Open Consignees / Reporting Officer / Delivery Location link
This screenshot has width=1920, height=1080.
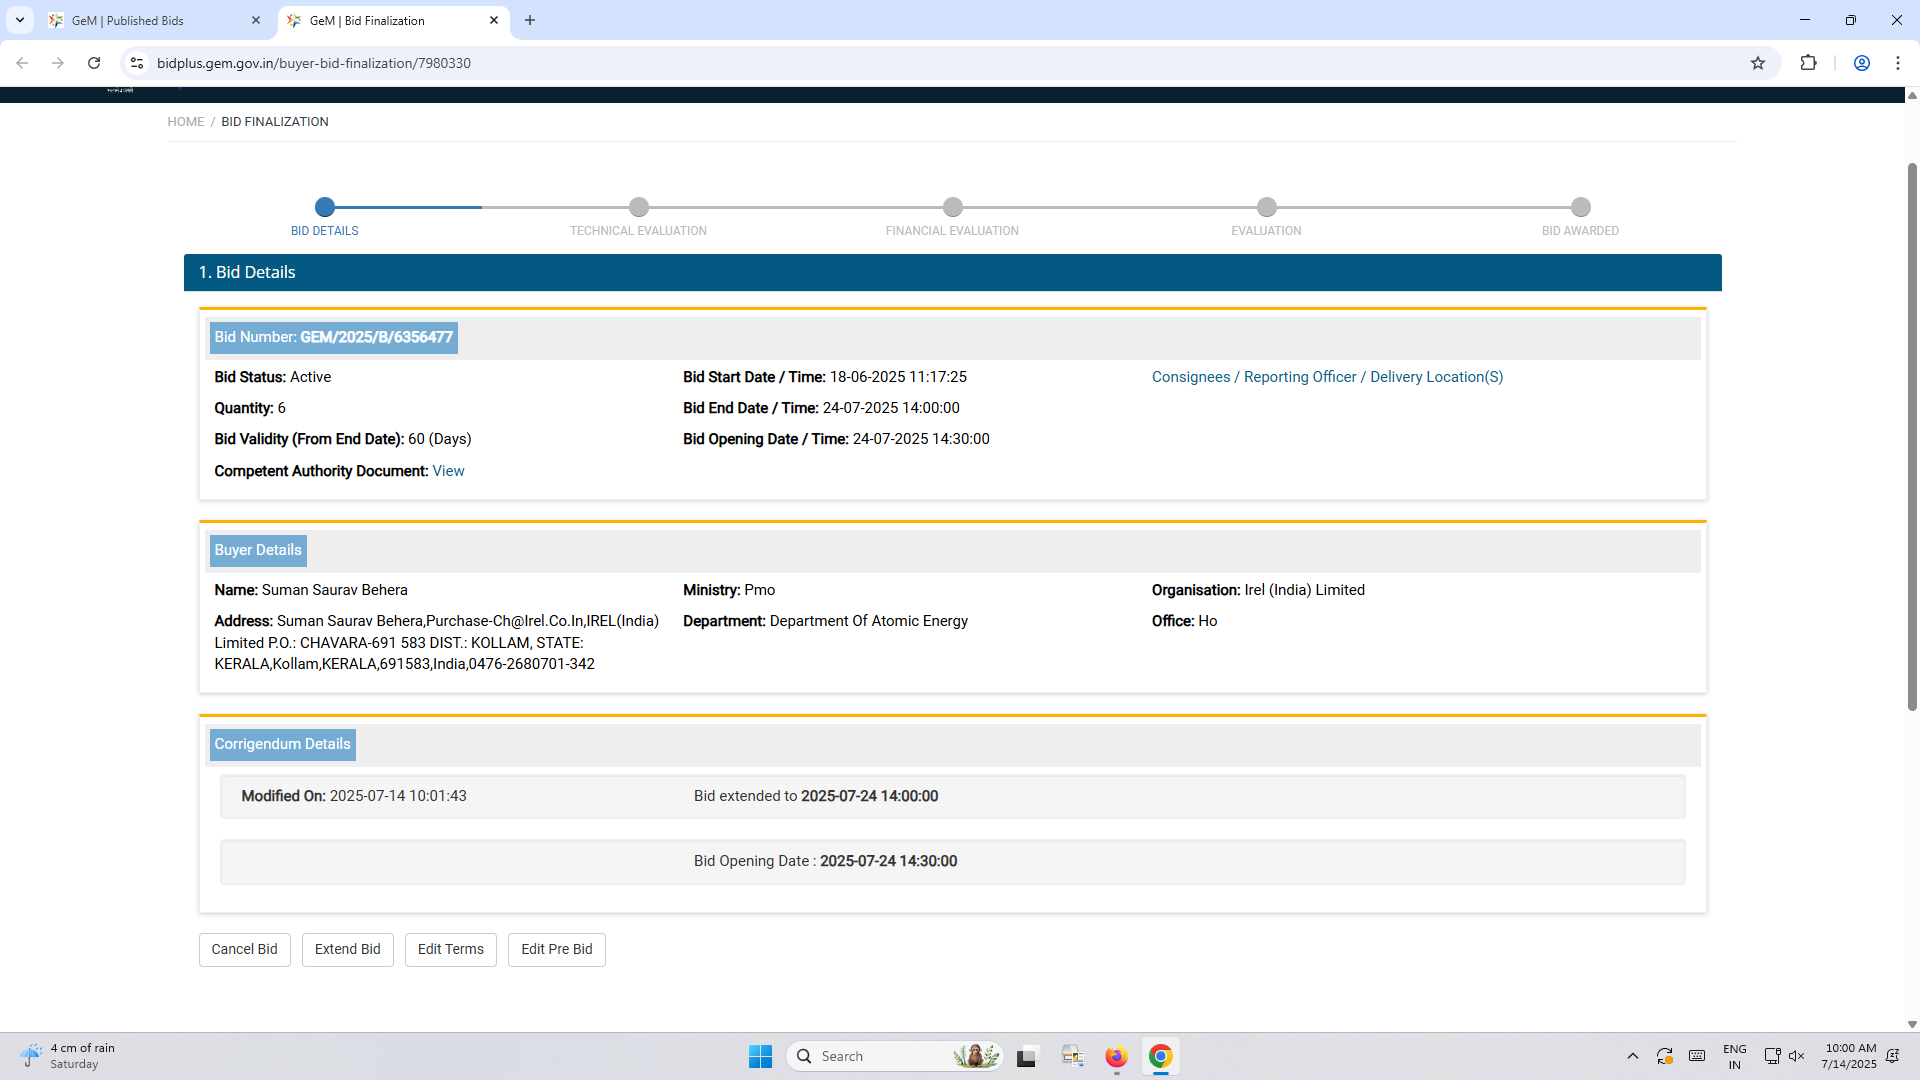point(1327,377)
